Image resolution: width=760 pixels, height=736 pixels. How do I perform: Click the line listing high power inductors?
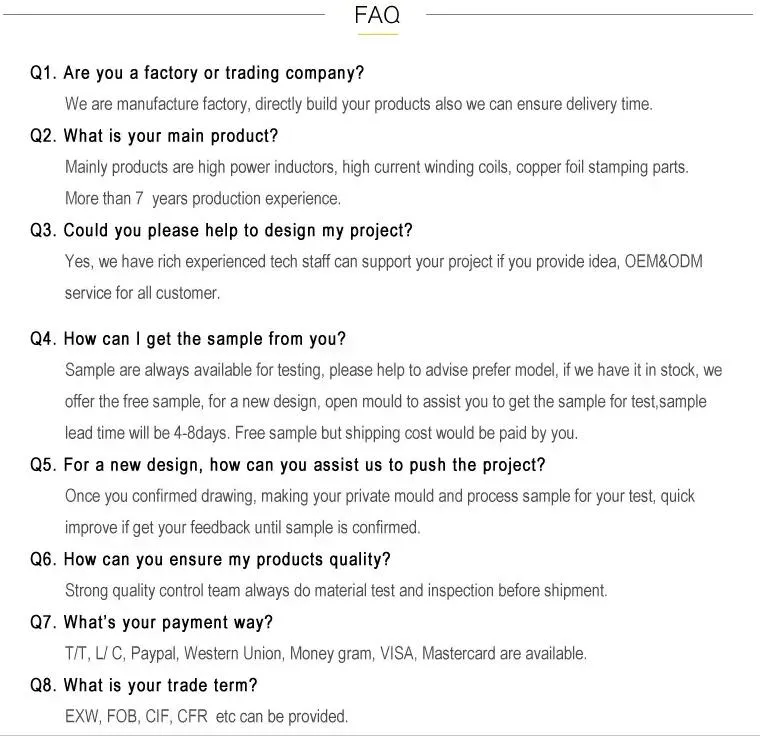(x=376, y=167)
